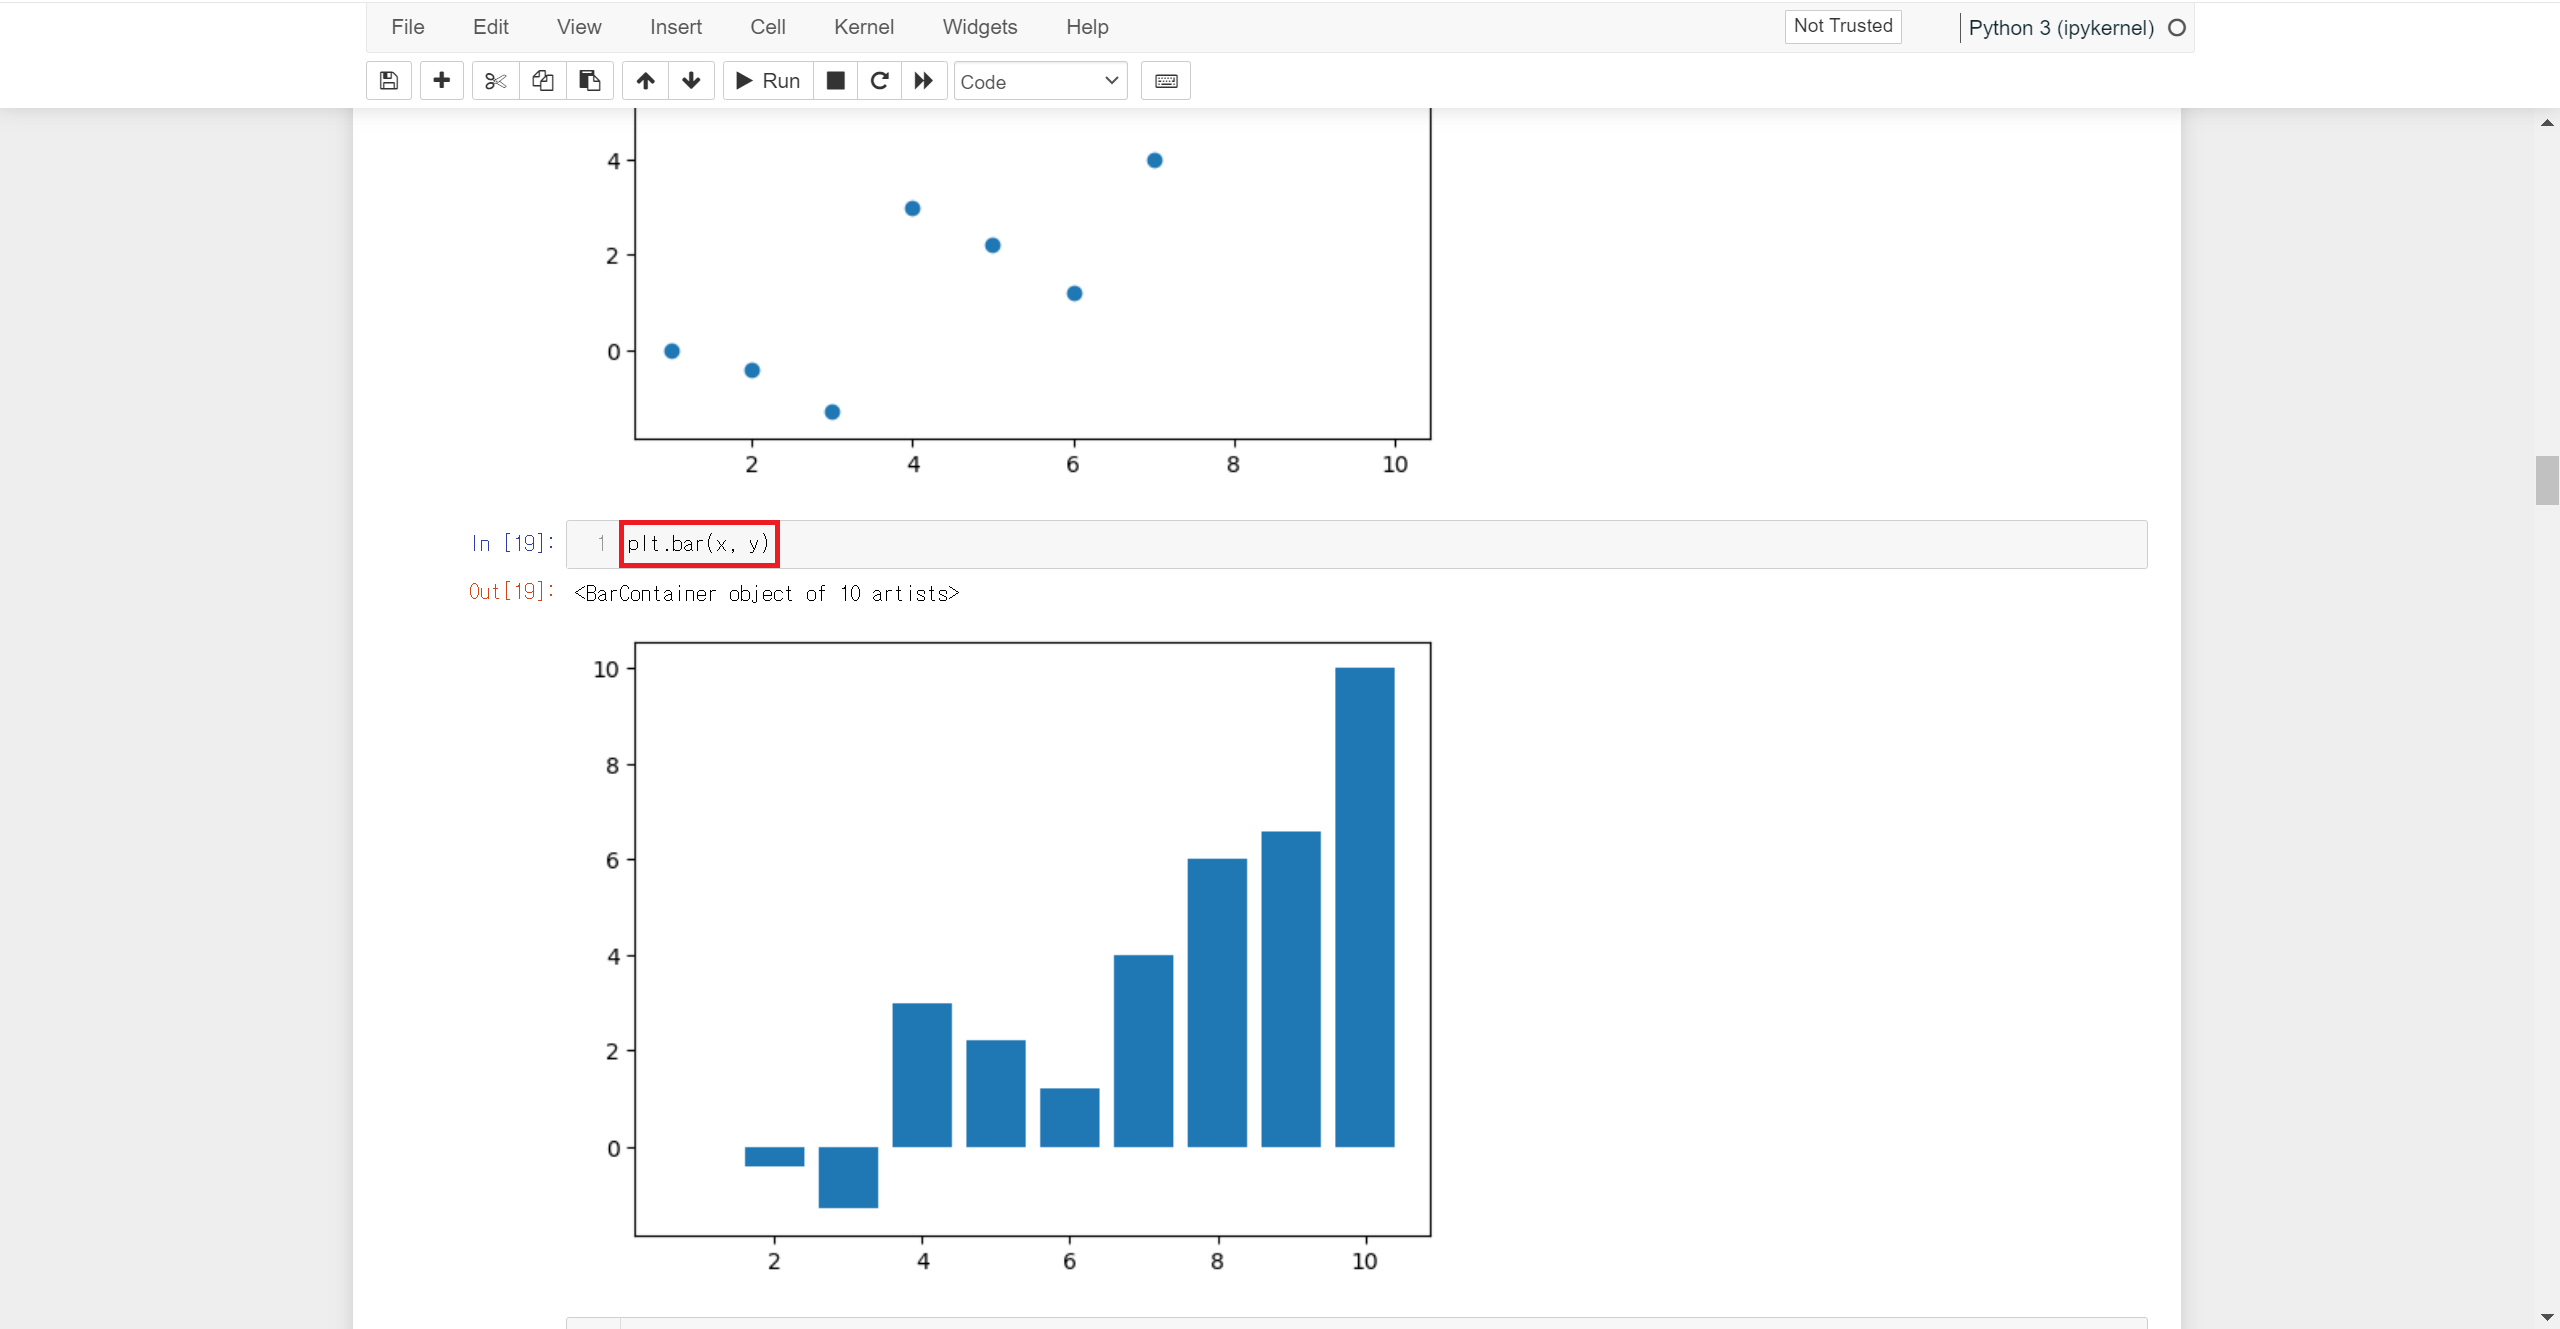Move selected cell down arrow
Screen dimensions: 2560x1329
point(691,81)
